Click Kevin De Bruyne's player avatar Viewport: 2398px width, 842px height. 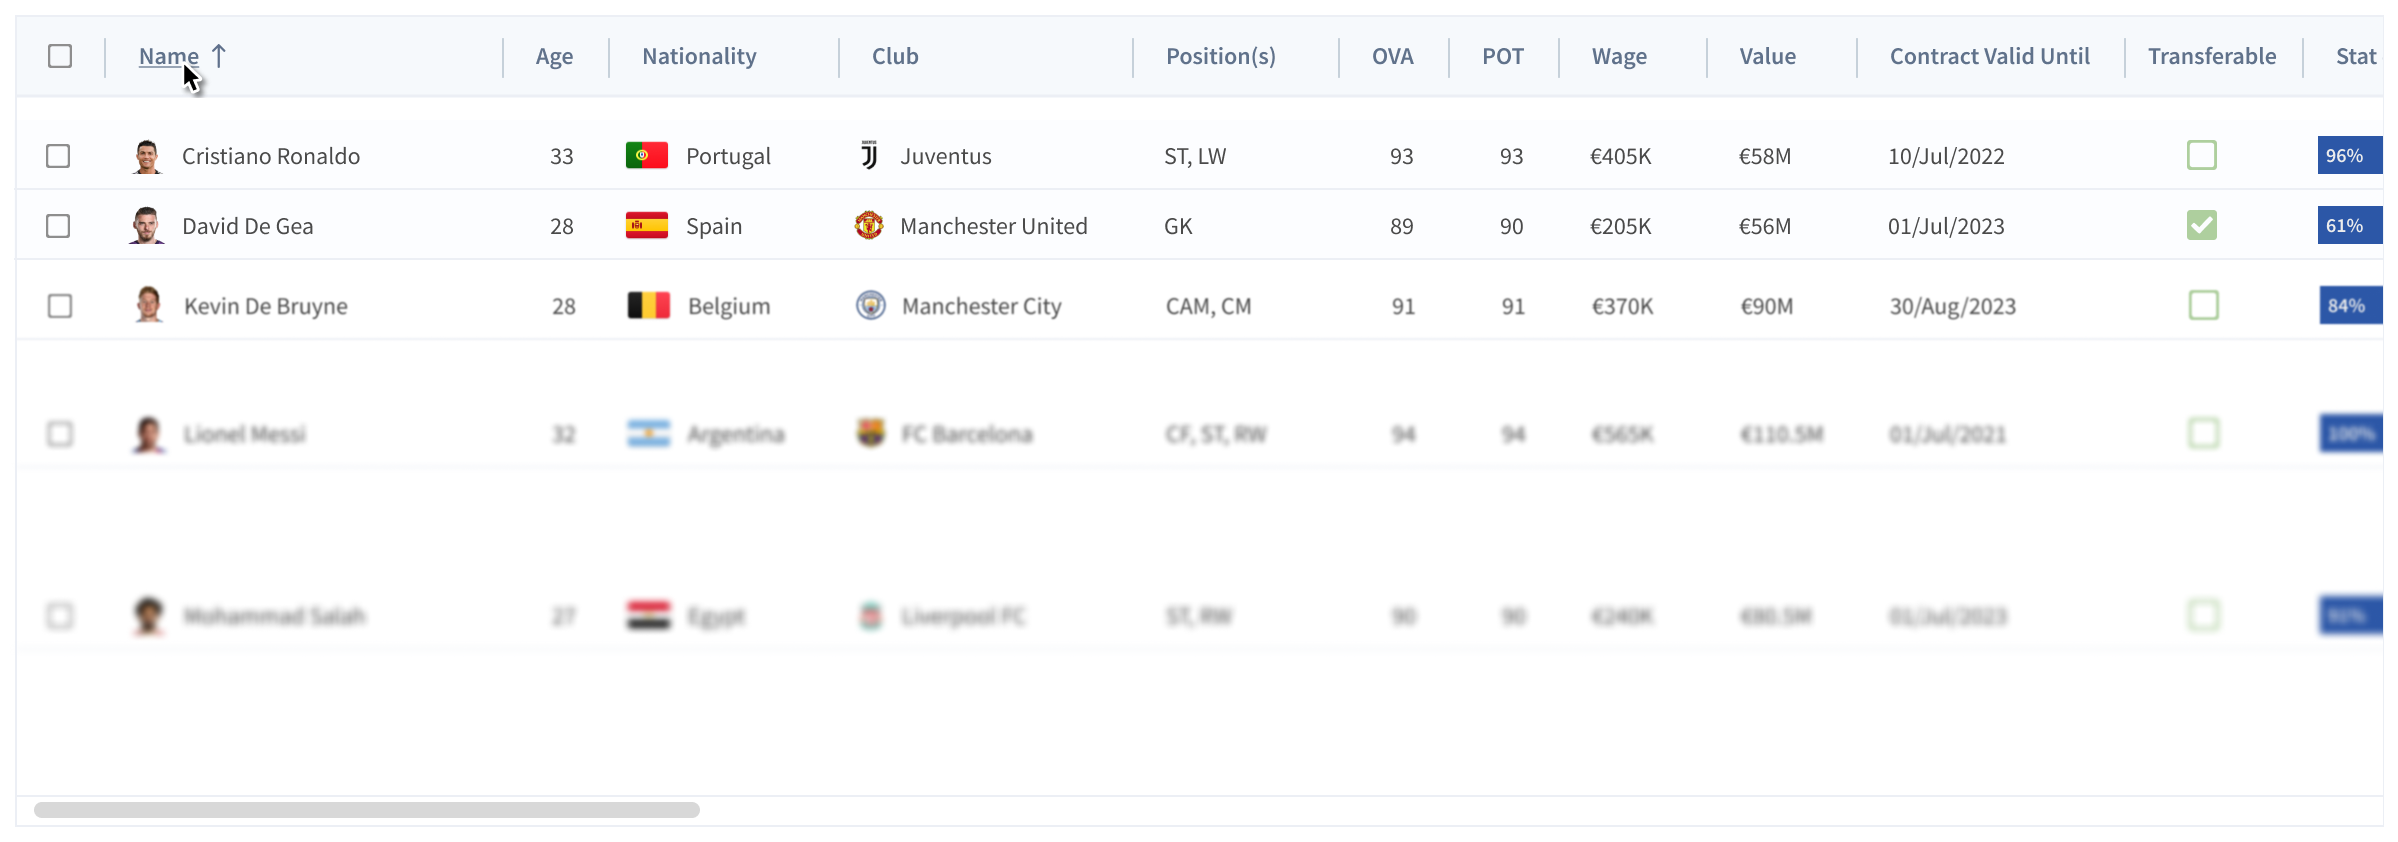pyautogui.click(x=149, y=304)
